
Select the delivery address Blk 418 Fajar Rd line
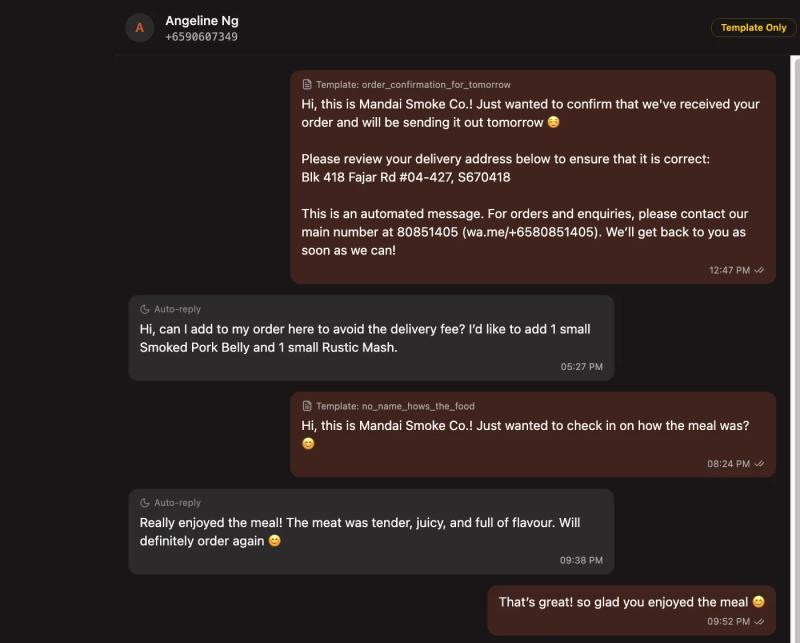[406, 177]
